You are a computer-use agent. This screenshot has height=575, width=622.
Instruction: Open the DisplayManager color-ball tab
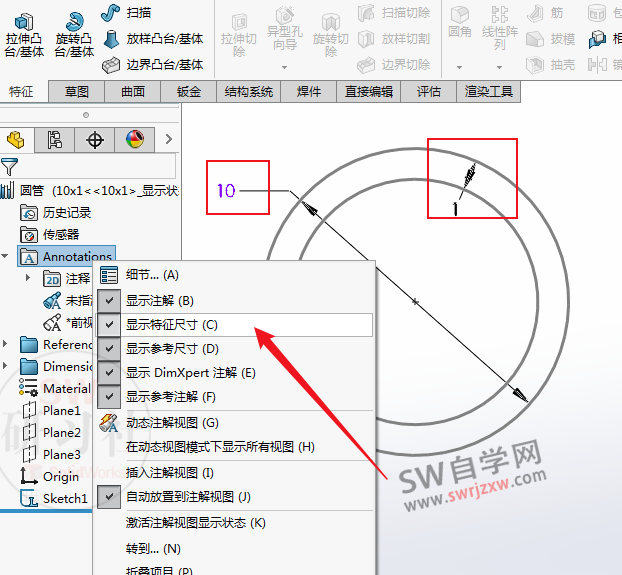tap(134, 140)
